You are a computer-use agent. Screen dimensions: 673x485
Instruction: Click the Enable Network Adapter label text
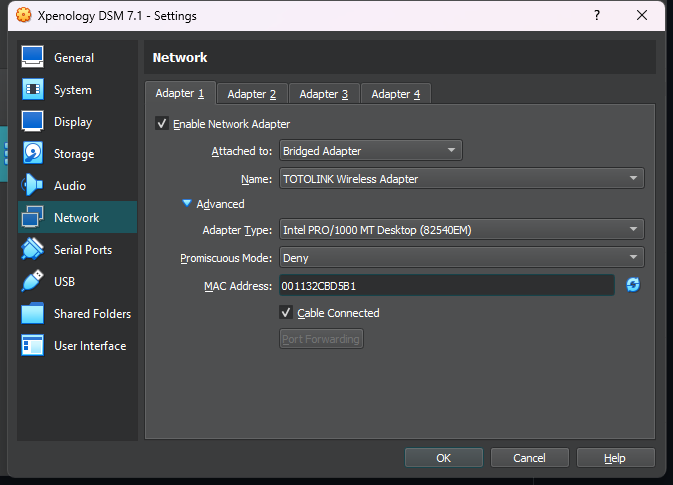tap(231, 124)
